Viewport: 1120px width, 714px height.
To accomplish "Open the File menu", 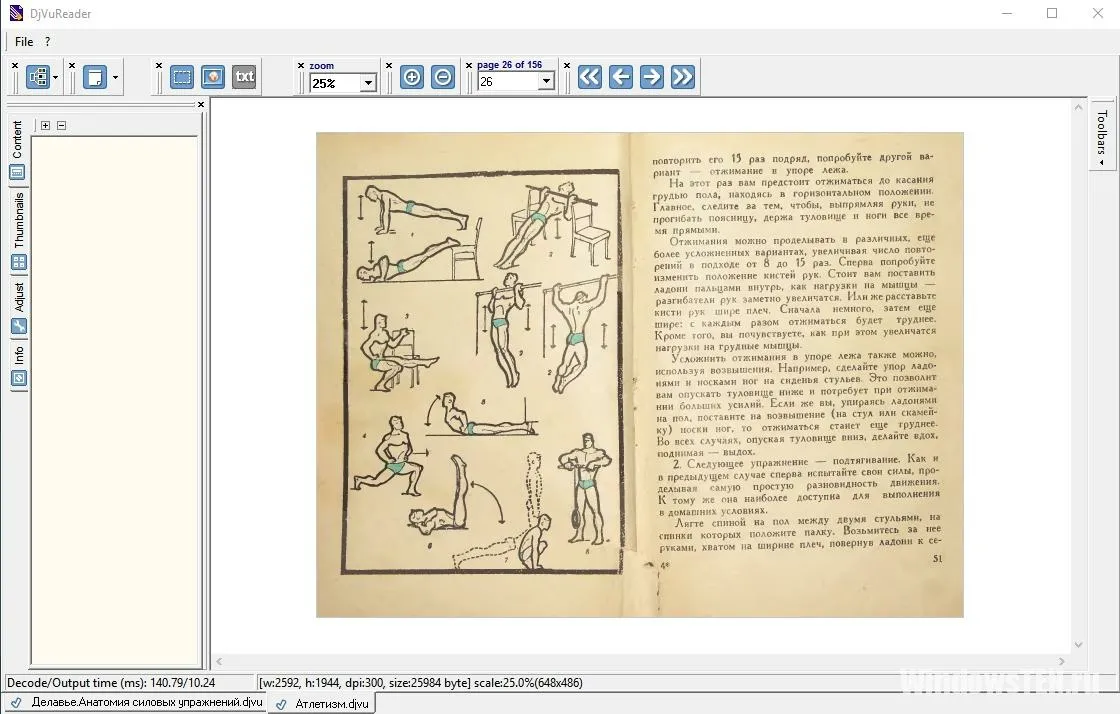I will 24,42.
